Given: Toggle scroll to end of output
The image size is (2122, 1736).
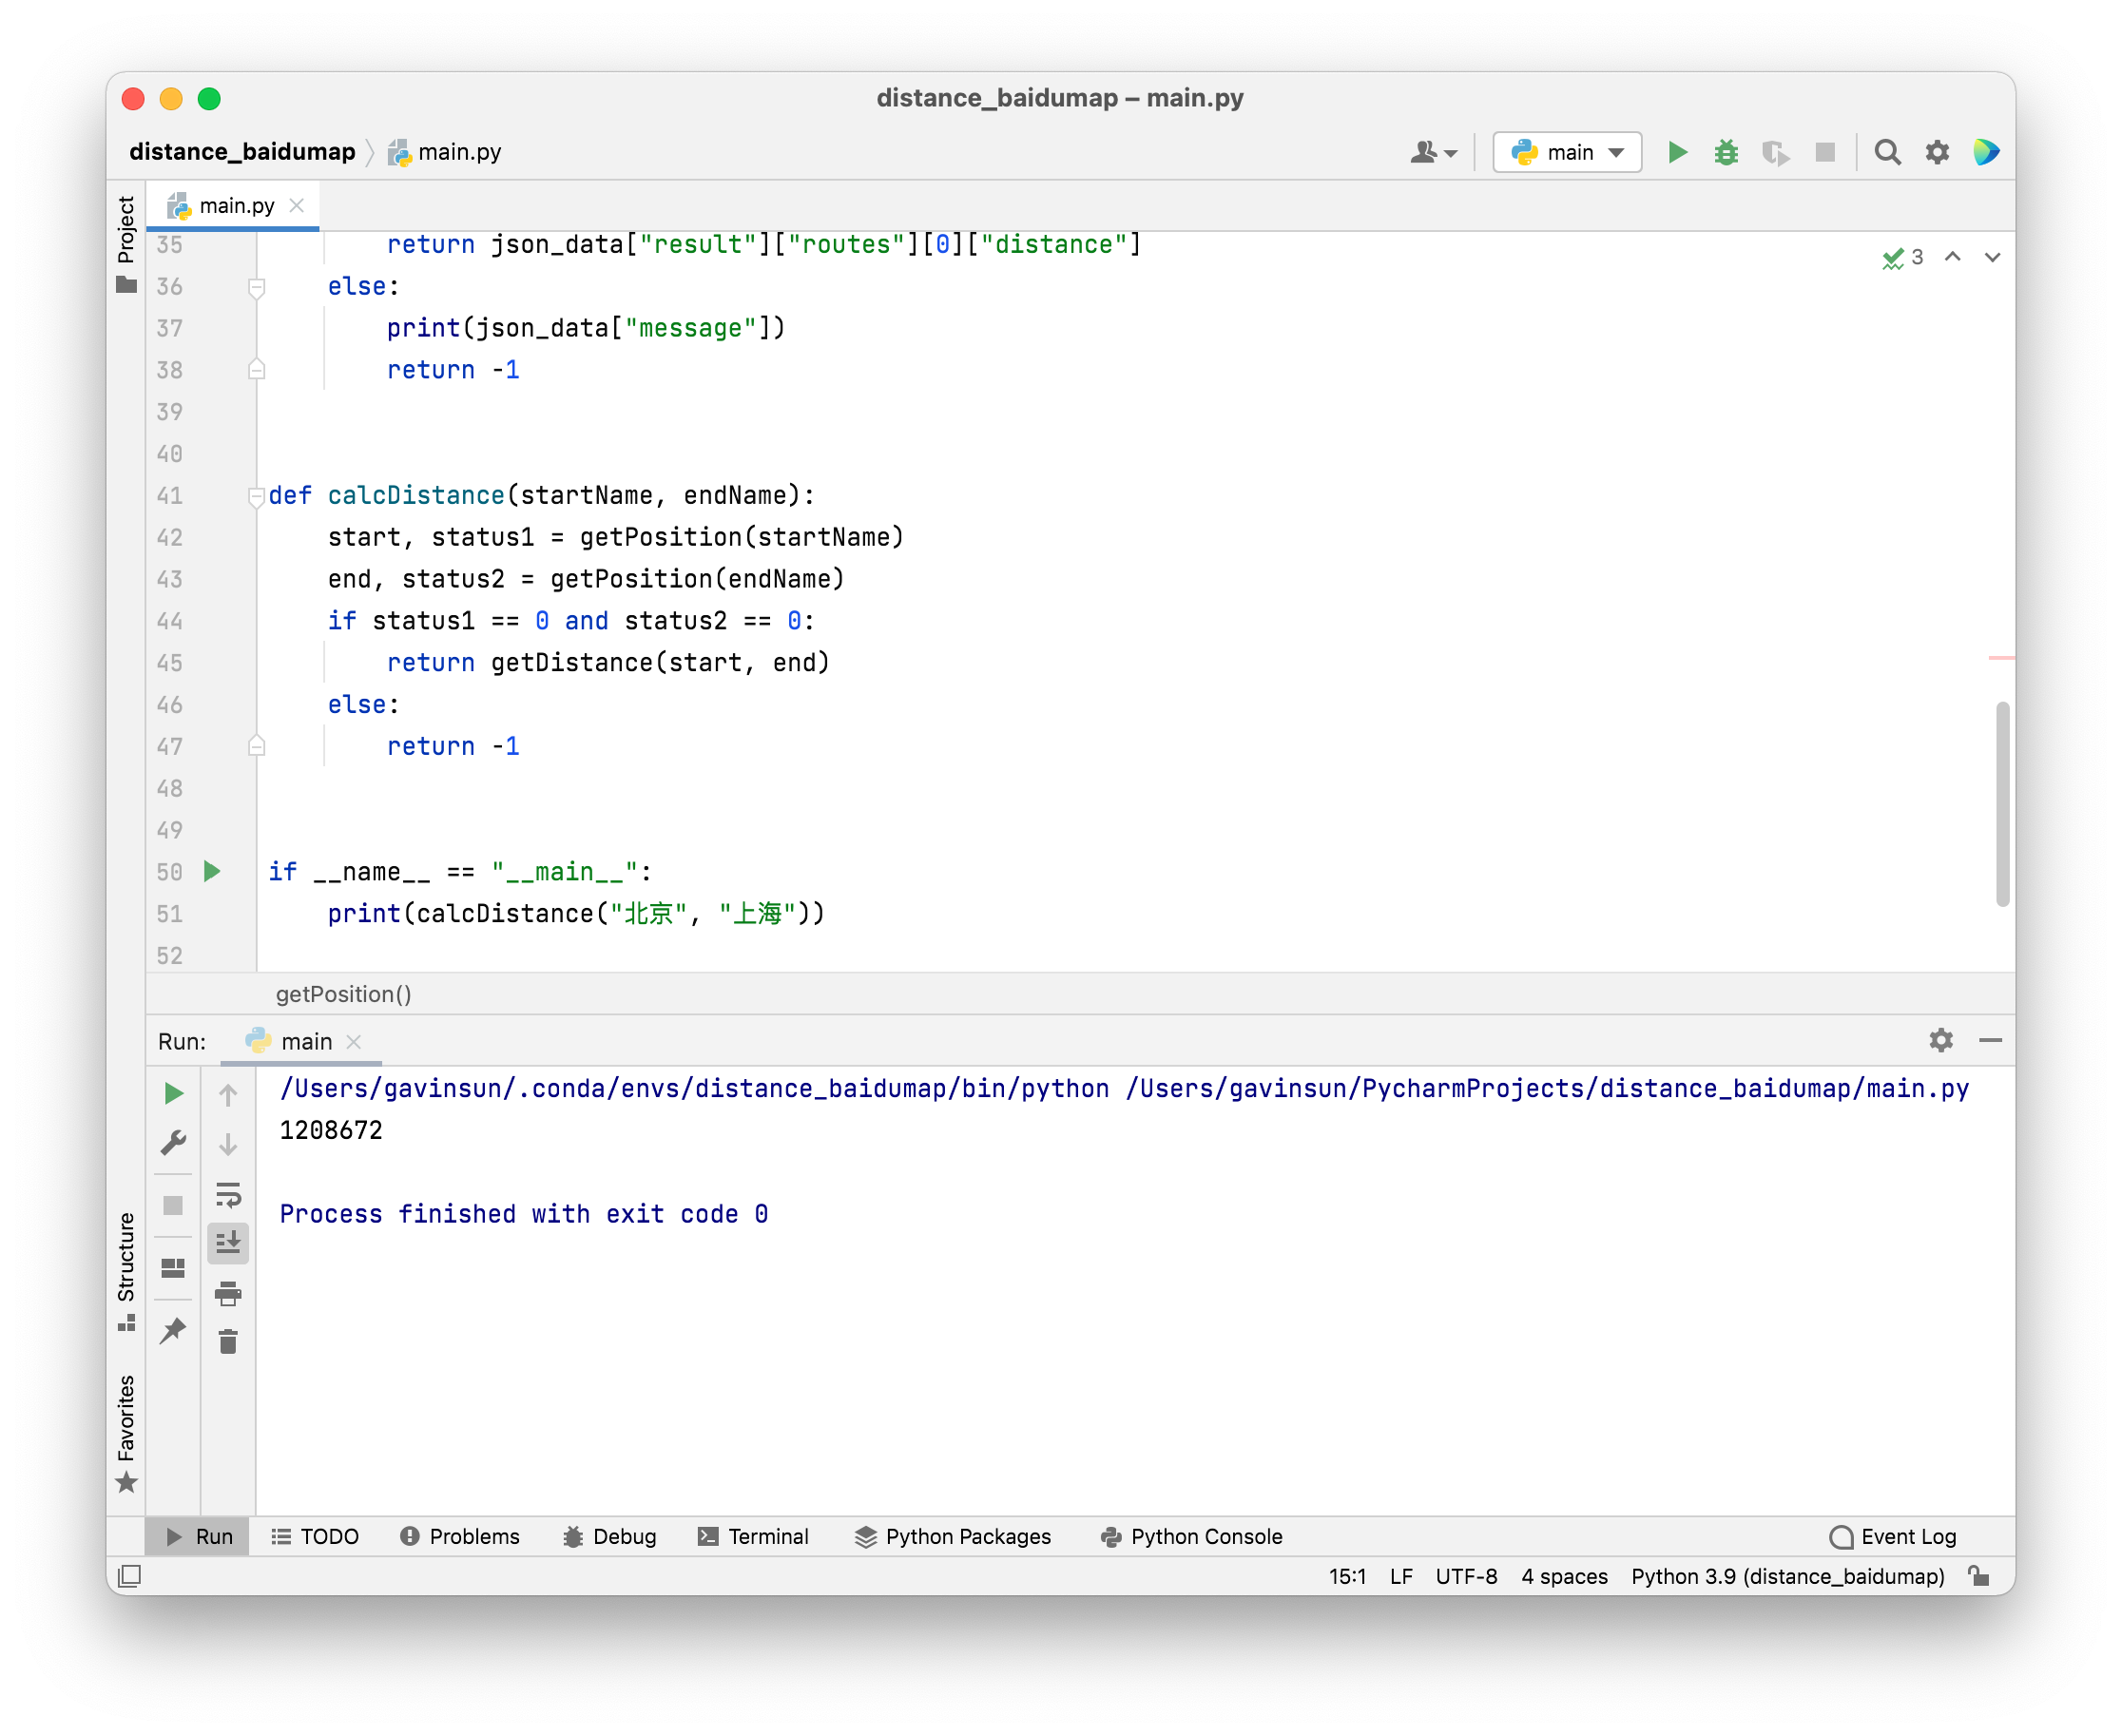Looking at the screenshot, I should [x=228, y=1243].
